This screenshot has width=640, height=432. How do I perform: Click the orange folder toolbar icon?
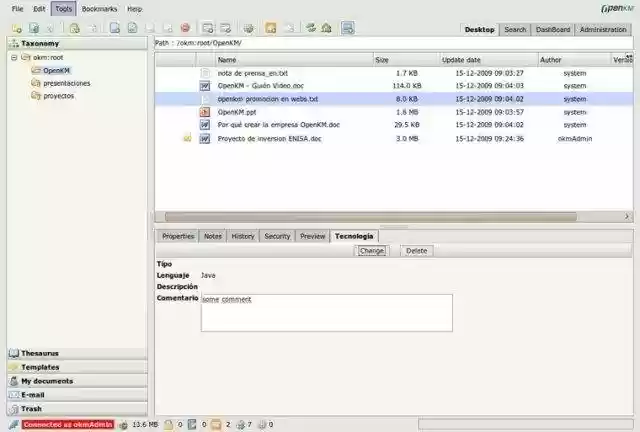click(x=270, y=28)
